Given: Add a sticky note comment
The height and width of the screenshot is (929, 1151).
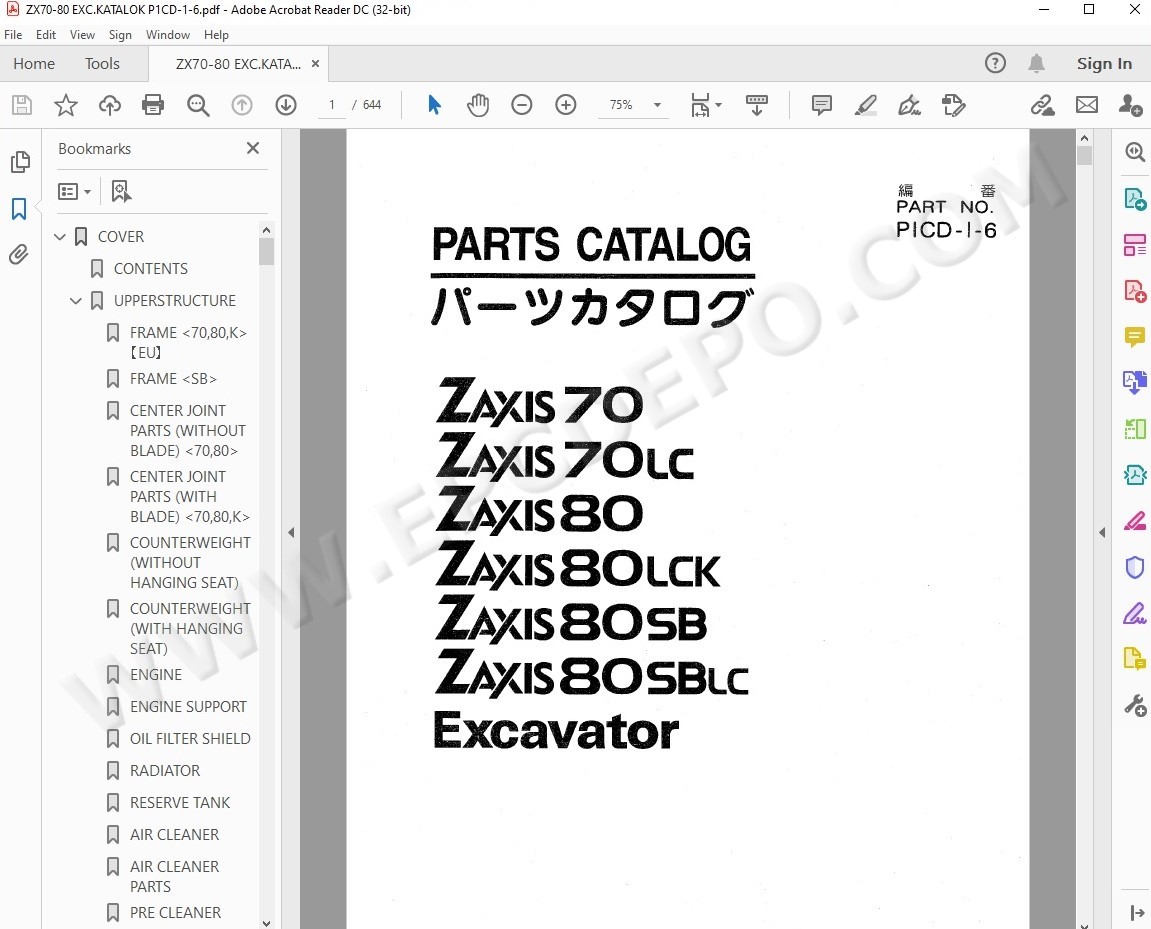Looking at the screenshot, I should pos(822,105).
